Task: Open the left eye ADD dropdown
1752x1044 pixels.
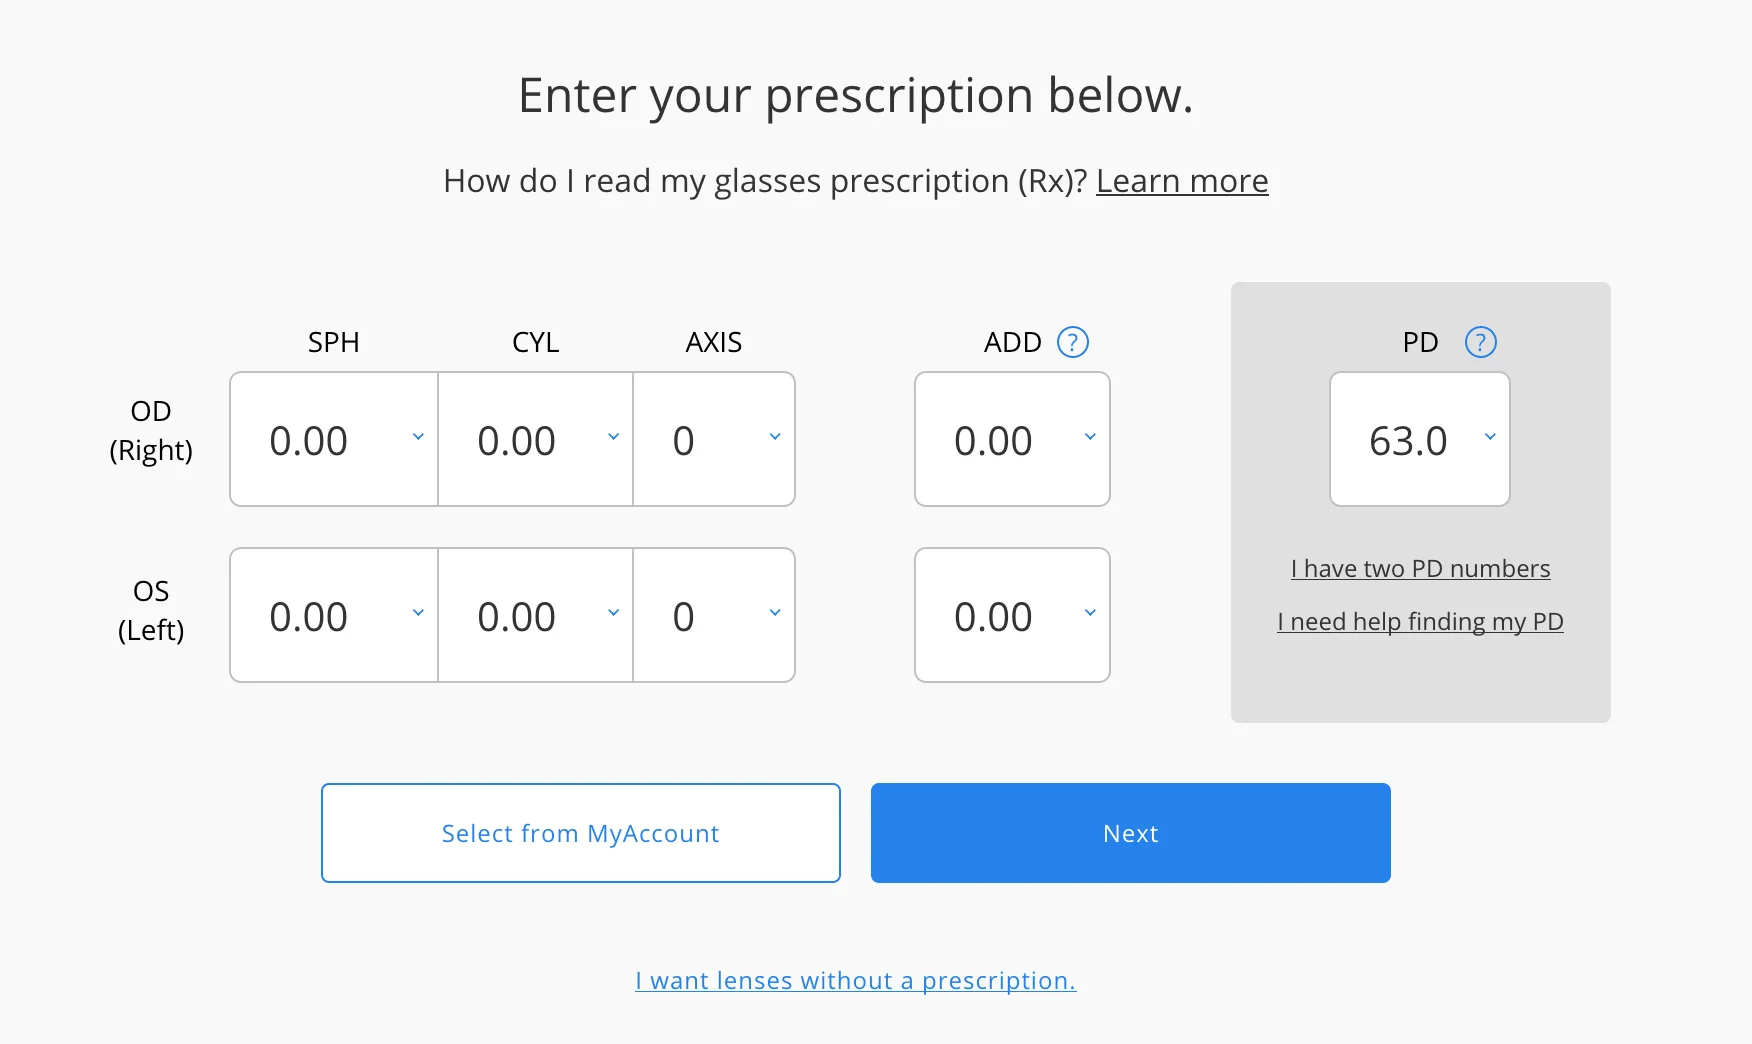Action: [x=1089, y=614]
